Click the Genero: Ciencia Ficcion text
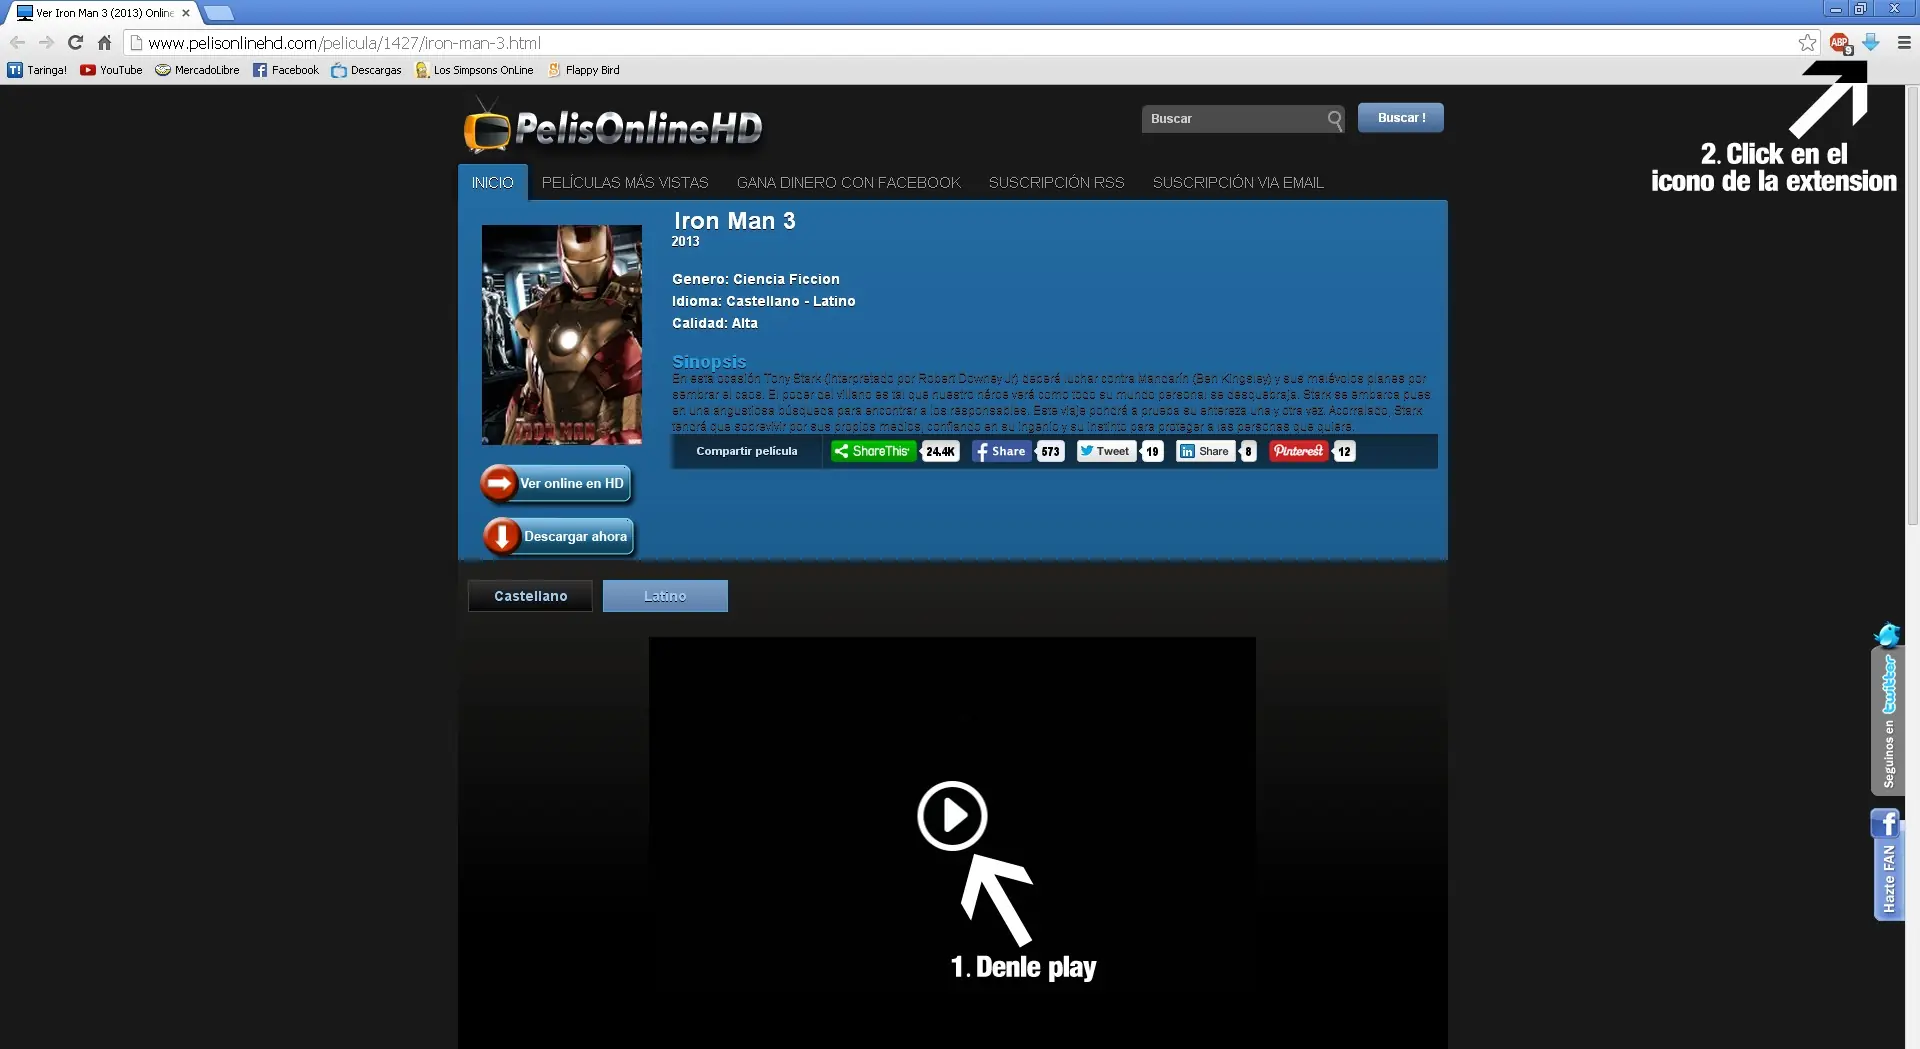The image size is (1920, 1049). pos(756,279)
